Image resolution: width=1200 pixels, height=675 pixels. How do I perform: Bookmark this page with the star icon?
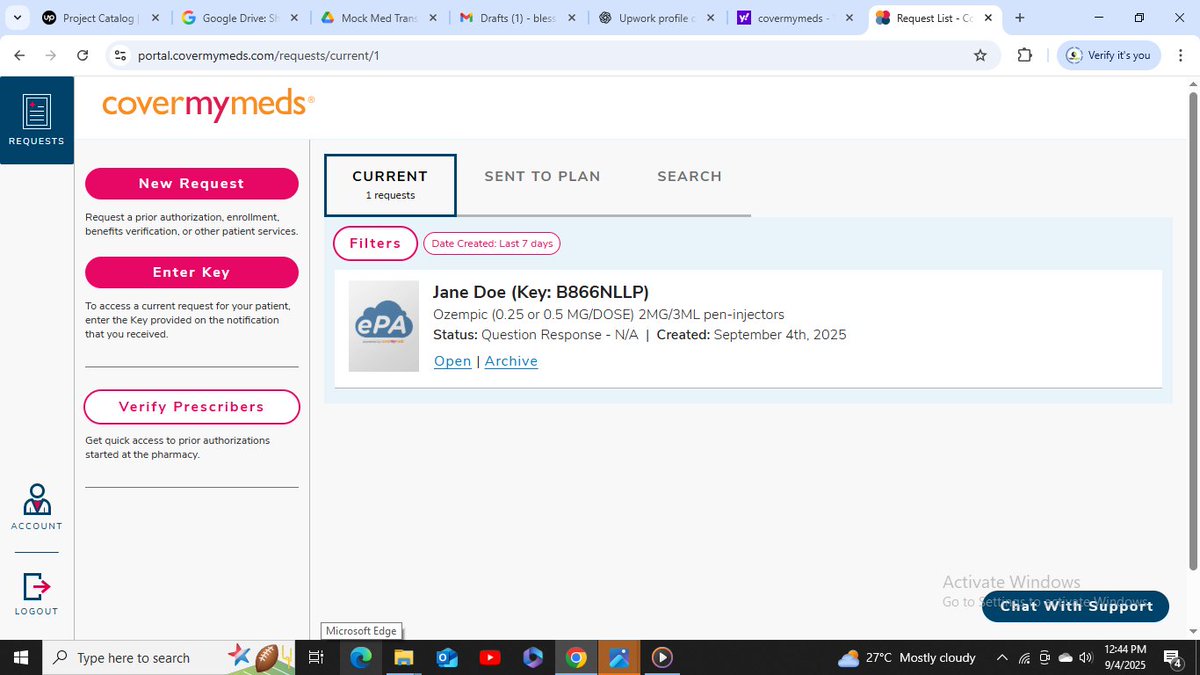980,56
